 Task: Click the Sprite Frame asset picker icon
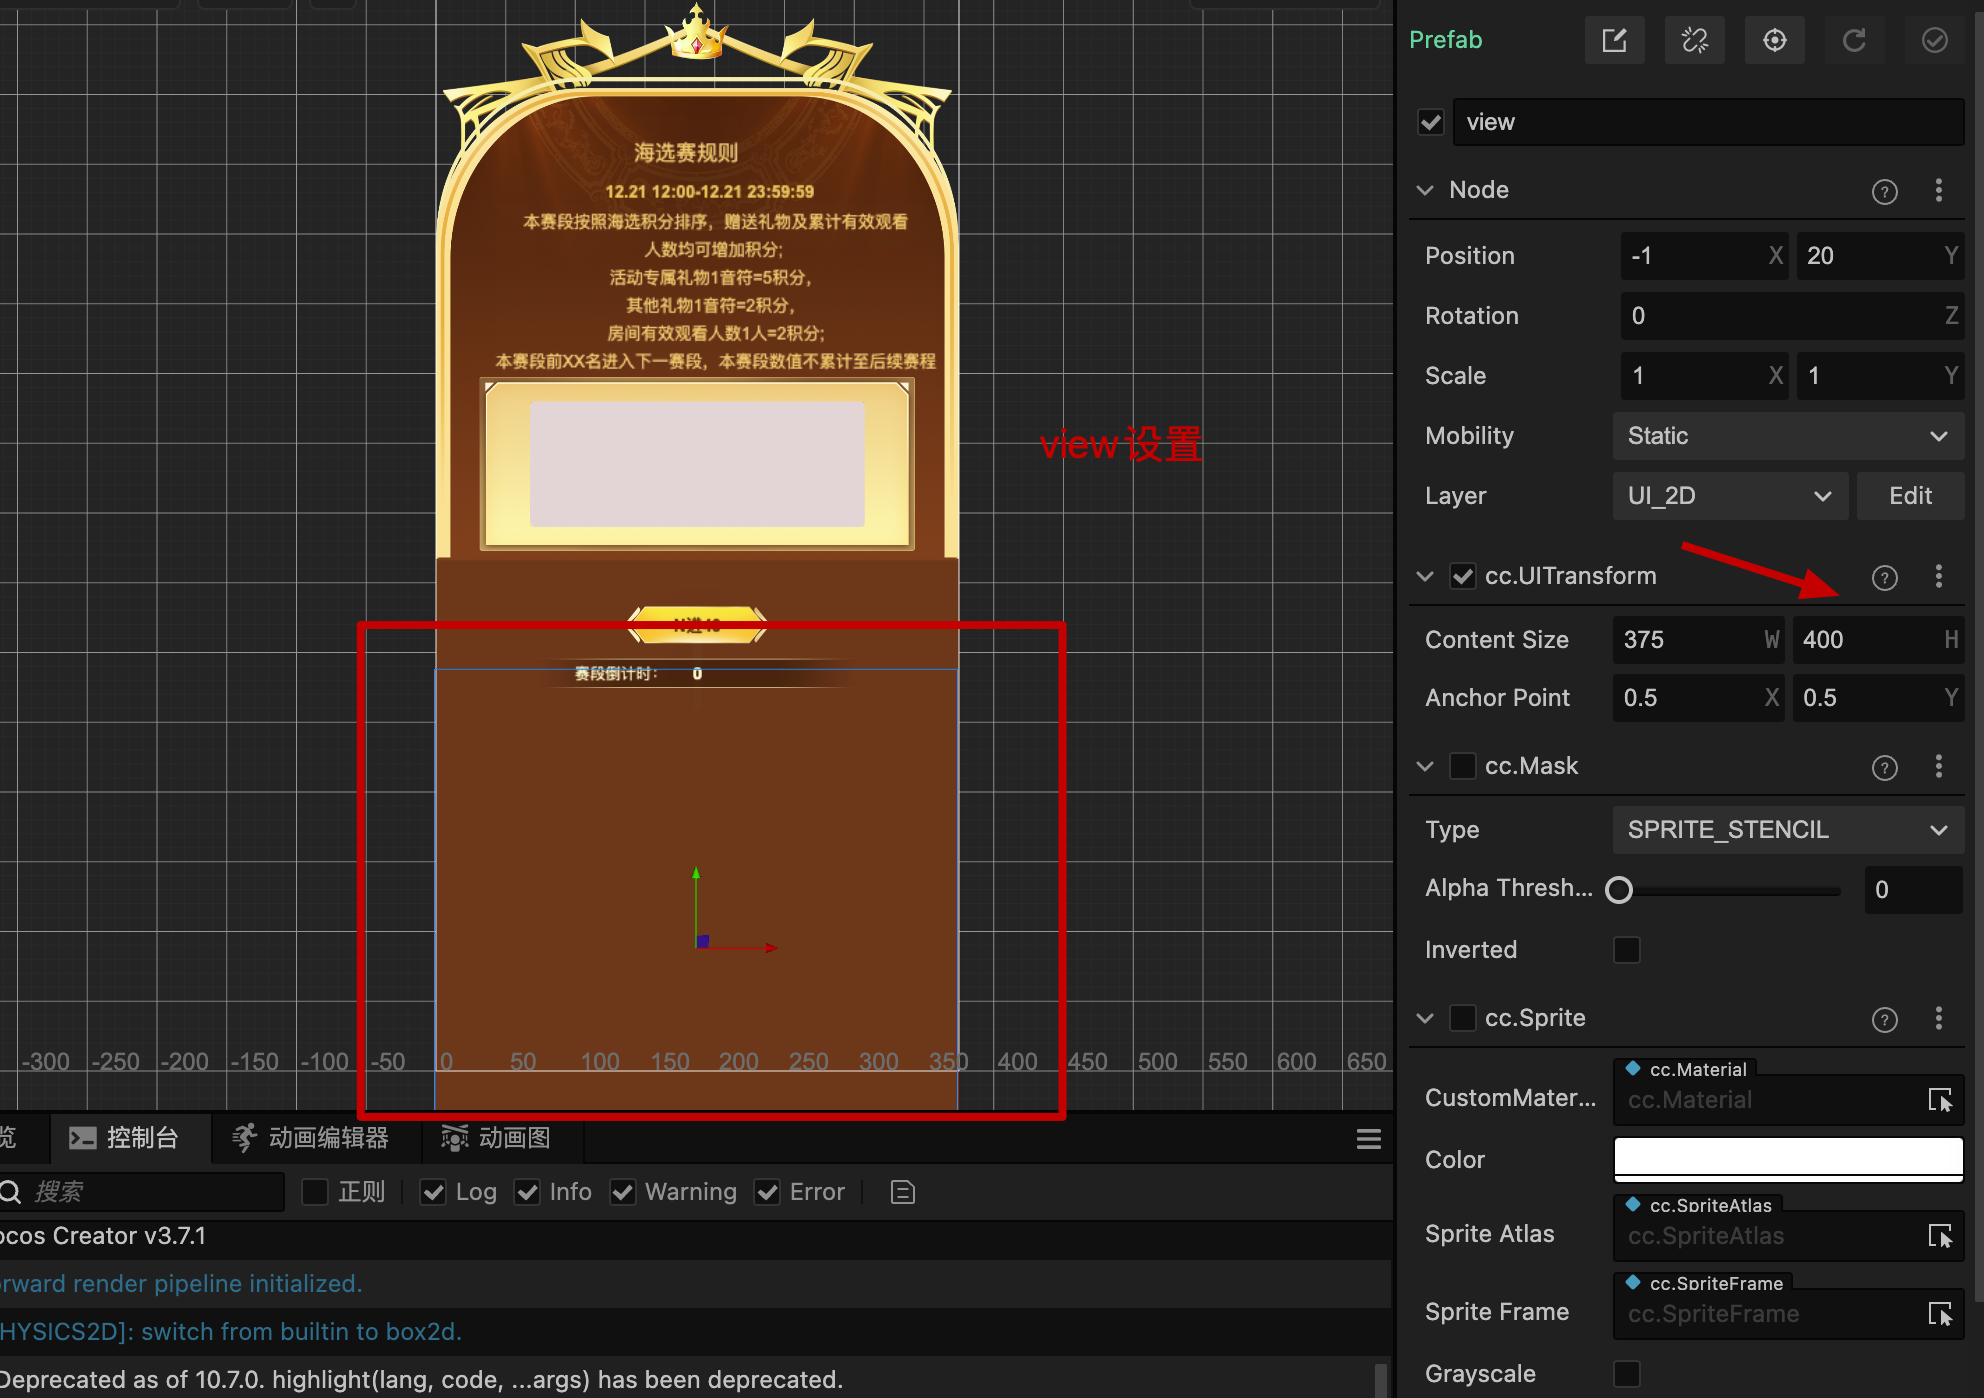[1939, 1314]
